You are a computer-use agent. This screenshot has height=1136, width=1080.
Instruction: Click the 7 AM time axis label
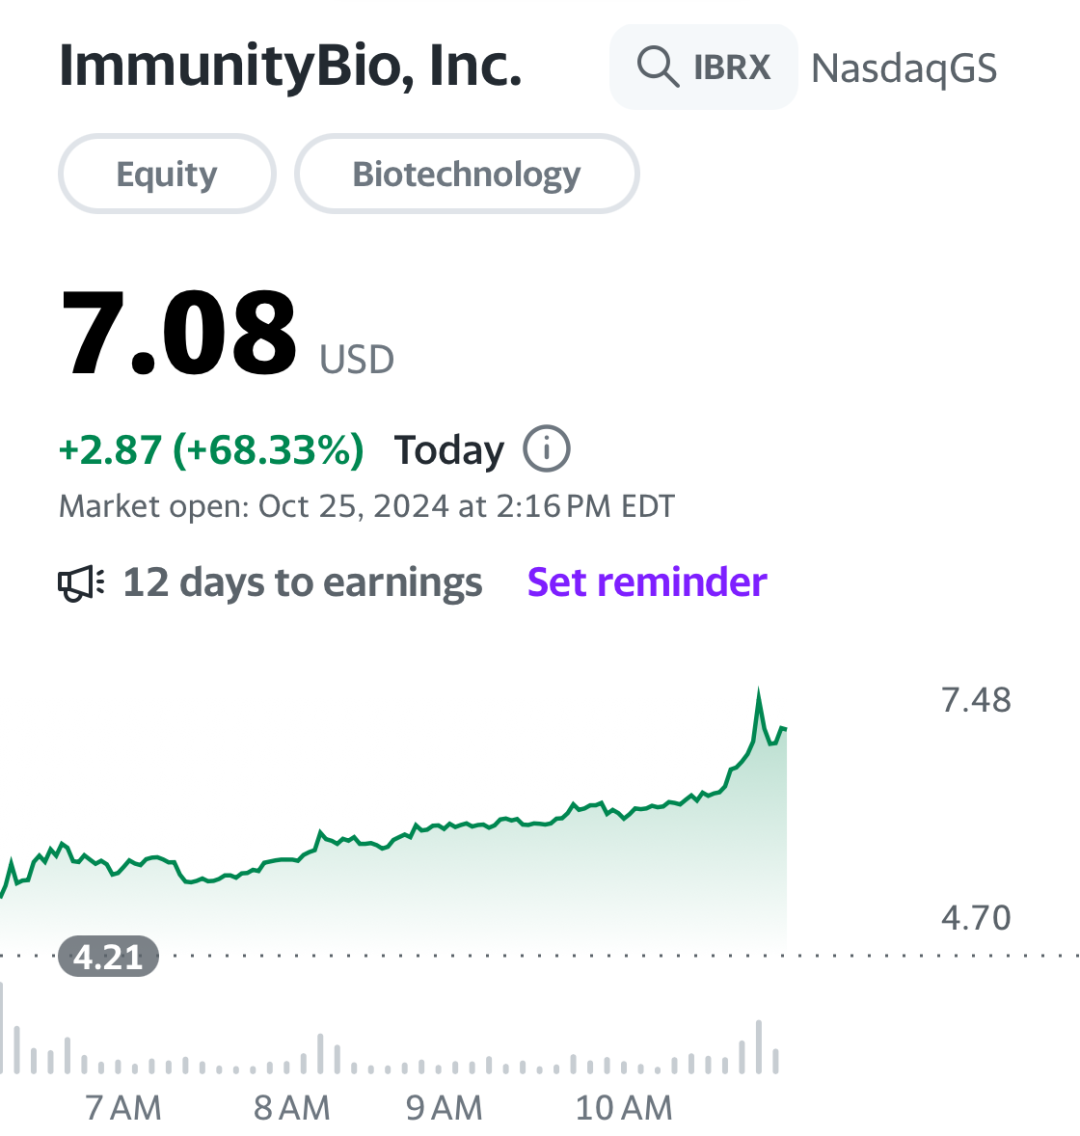[123, 1108]
